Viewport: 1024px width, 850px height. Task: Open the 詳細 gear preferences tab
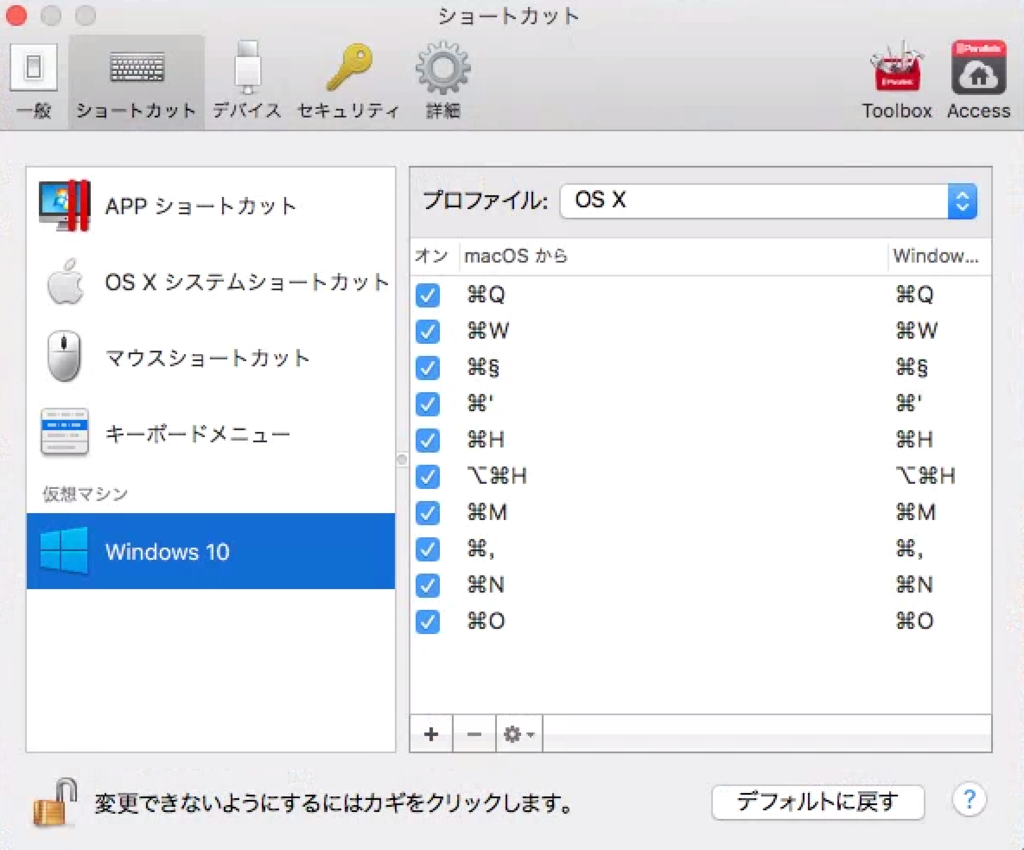point(443,82)
